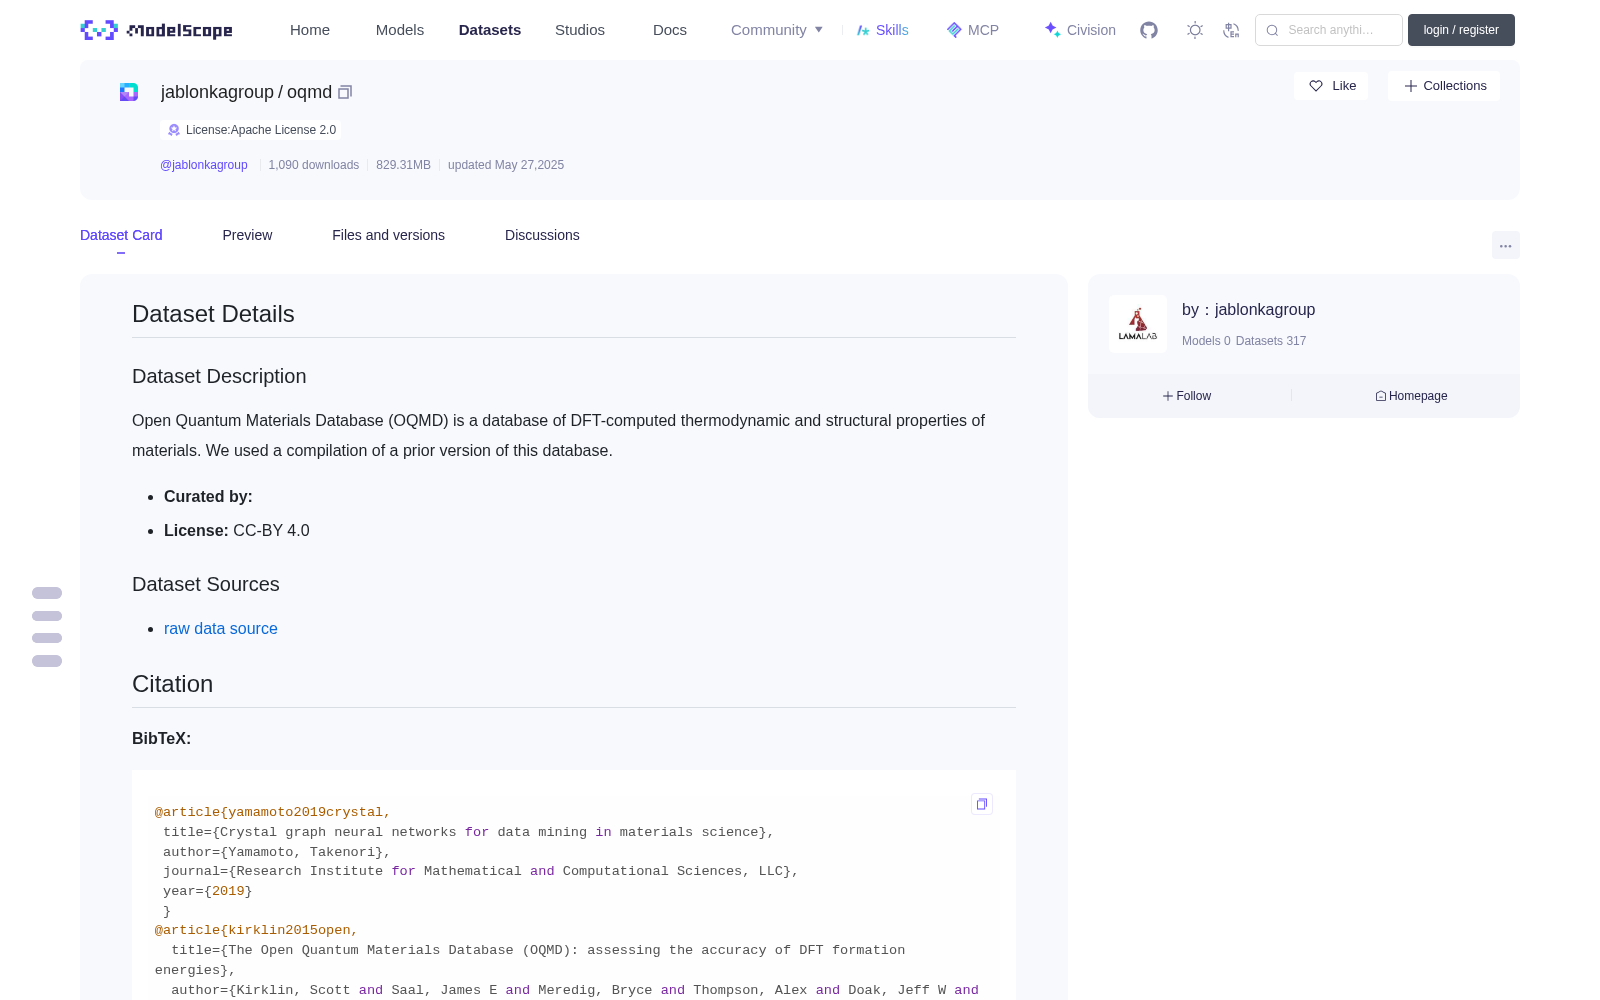Copy dataset name jablonkagroup/oqmd icon
The image size is (1600, 1000).
pyautogui.click(x=345, y=92)
